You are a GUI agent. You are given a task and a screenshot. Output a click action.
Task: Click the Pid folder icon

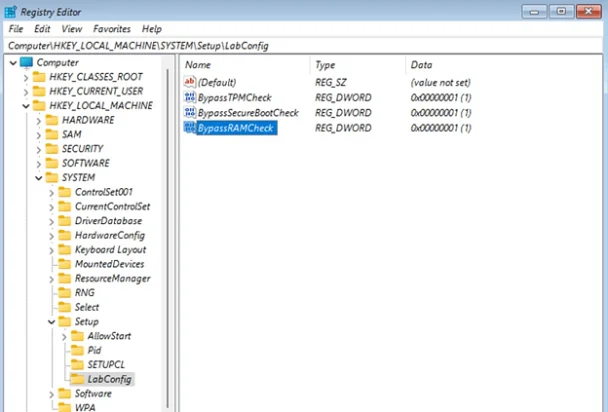(x=77, y=350)
